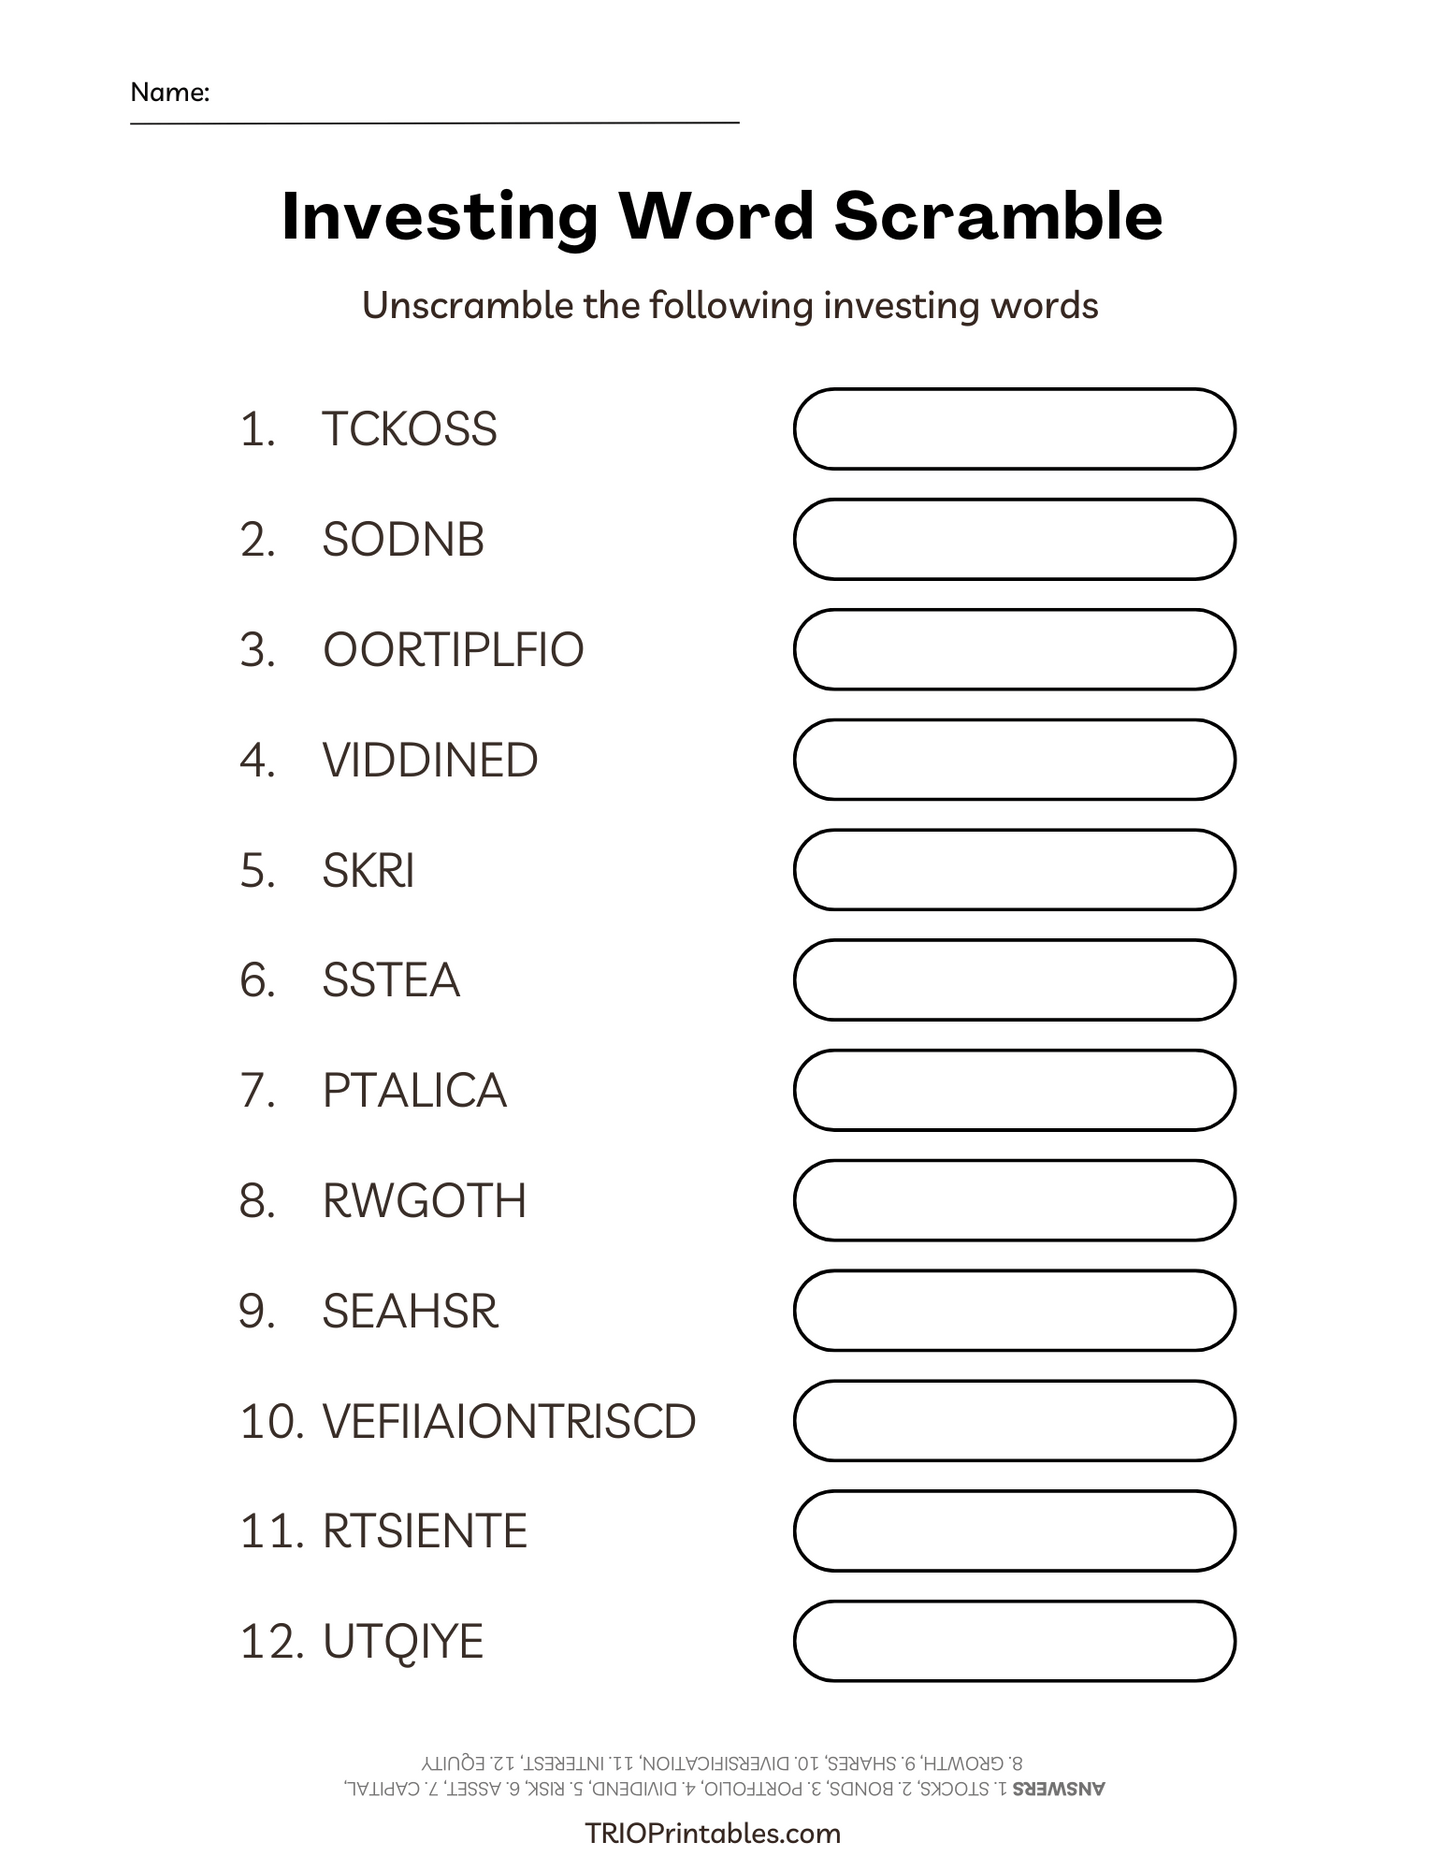Click the scrambled word OORTIPLFIO

(453, 650)
